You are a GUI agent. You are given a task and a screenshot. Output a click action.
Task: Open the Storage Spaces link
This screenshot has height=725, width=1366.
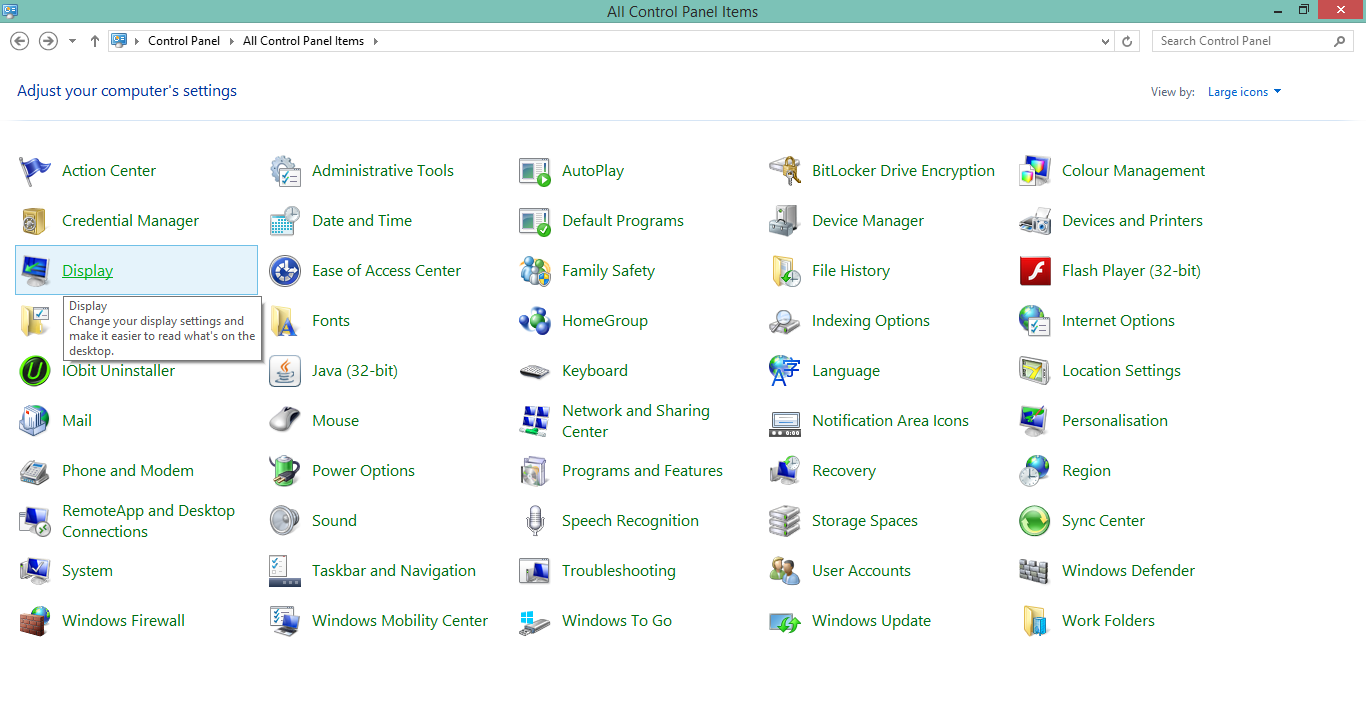coord(865,521)
